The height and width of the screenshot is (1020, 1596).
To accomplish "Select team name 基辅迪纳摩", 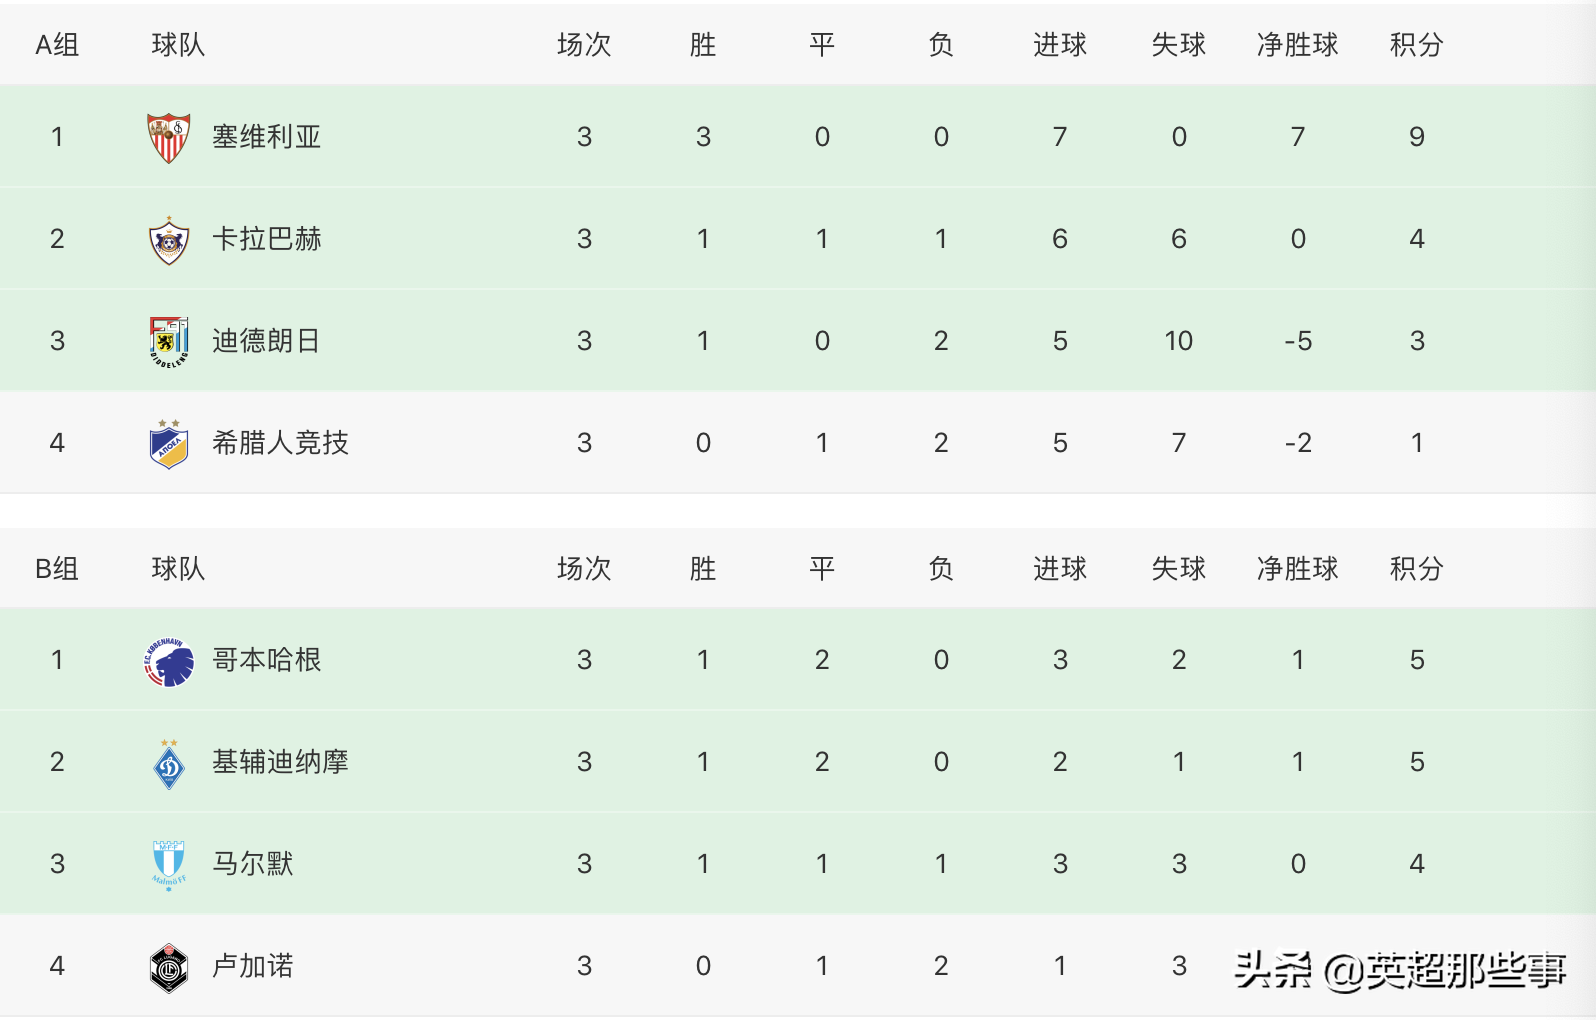I will click(x=280, y=762).
